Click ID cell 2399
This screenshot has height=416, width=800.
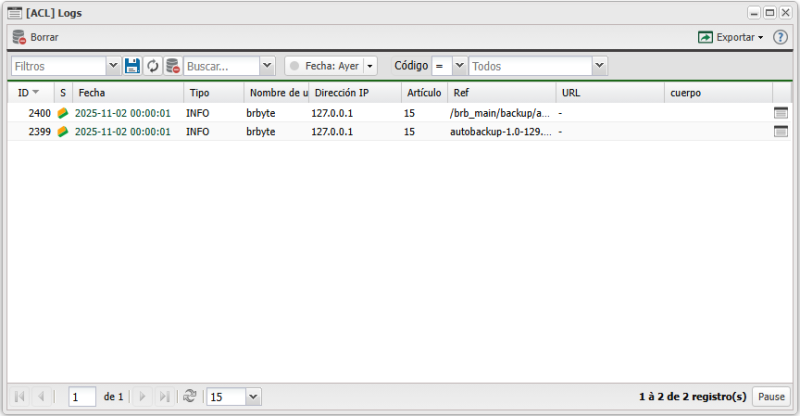coord(39,132)
